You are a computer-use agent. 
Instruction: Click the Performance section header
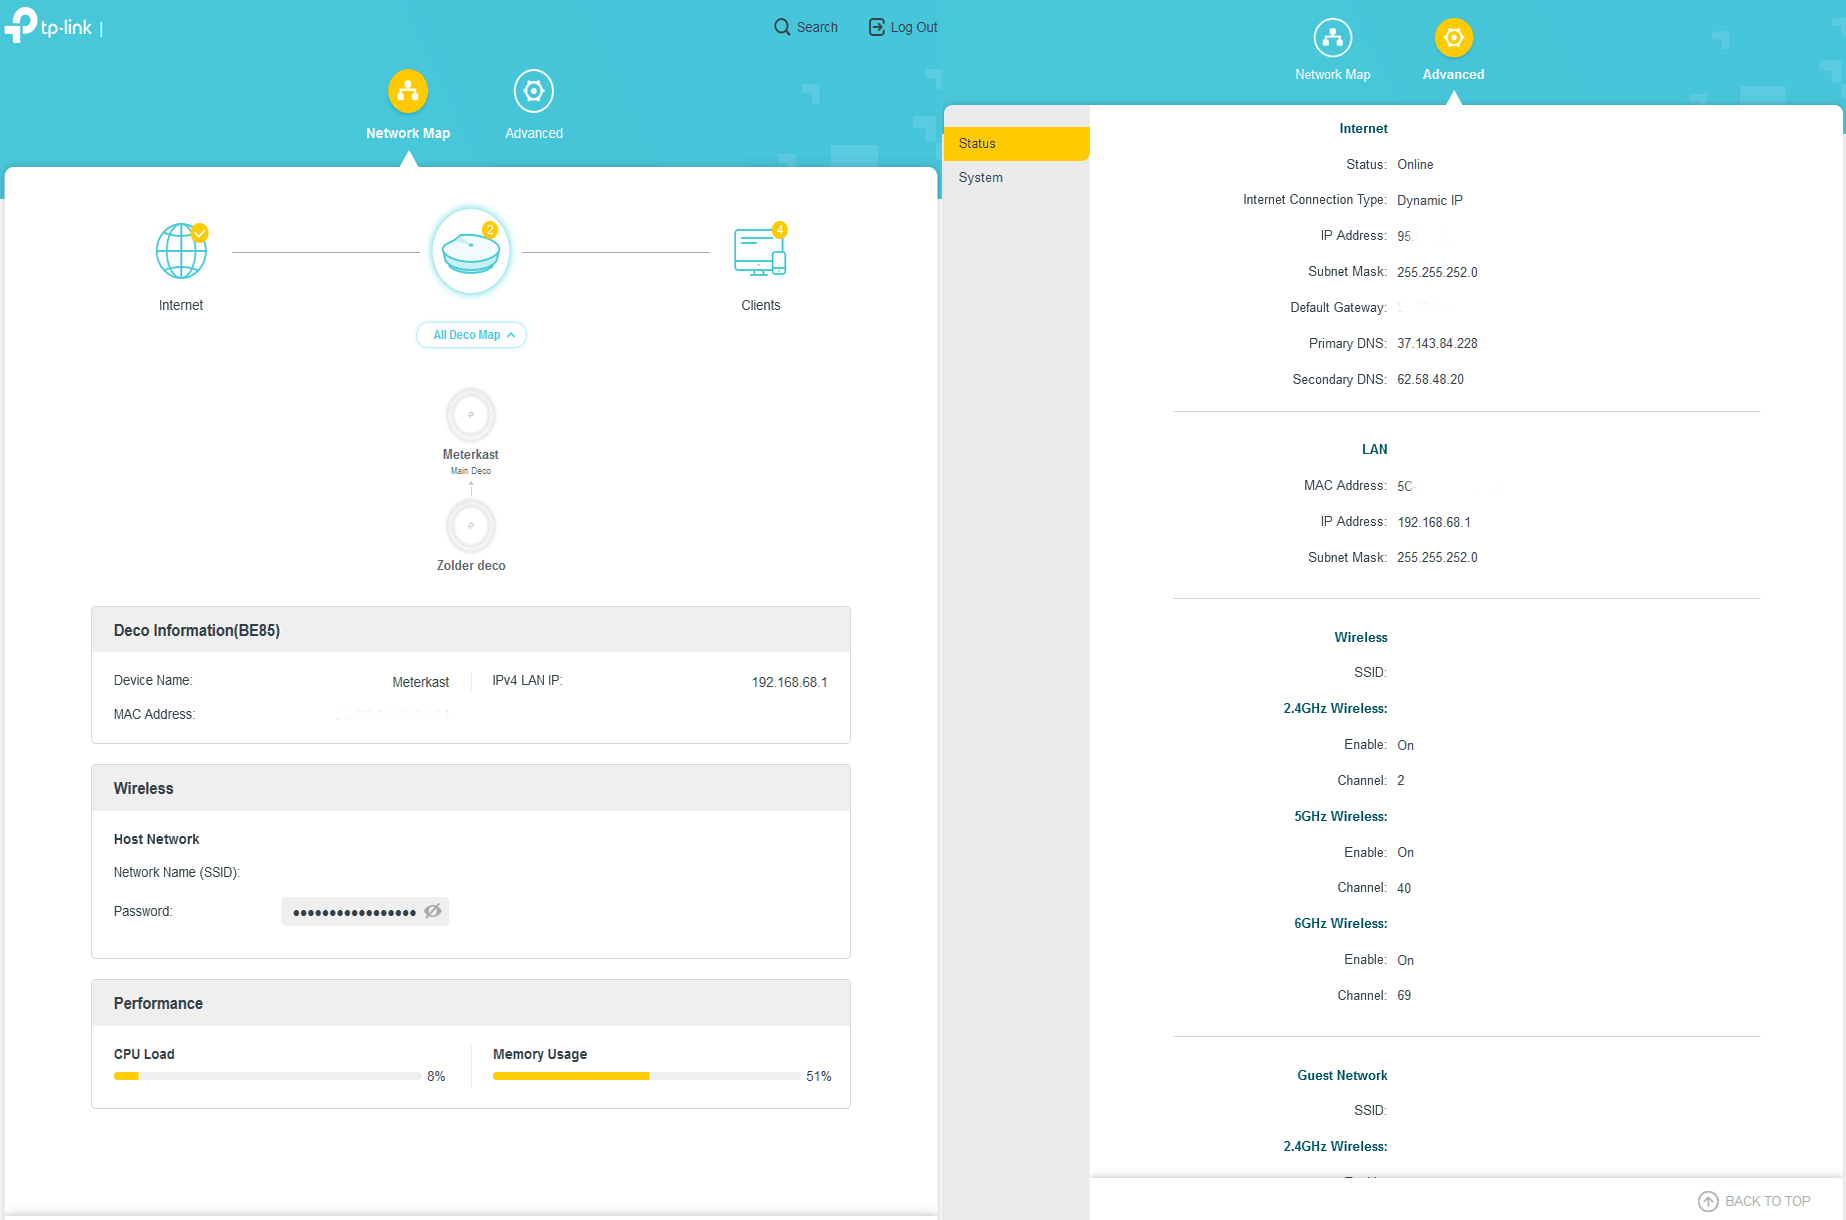471,1003
